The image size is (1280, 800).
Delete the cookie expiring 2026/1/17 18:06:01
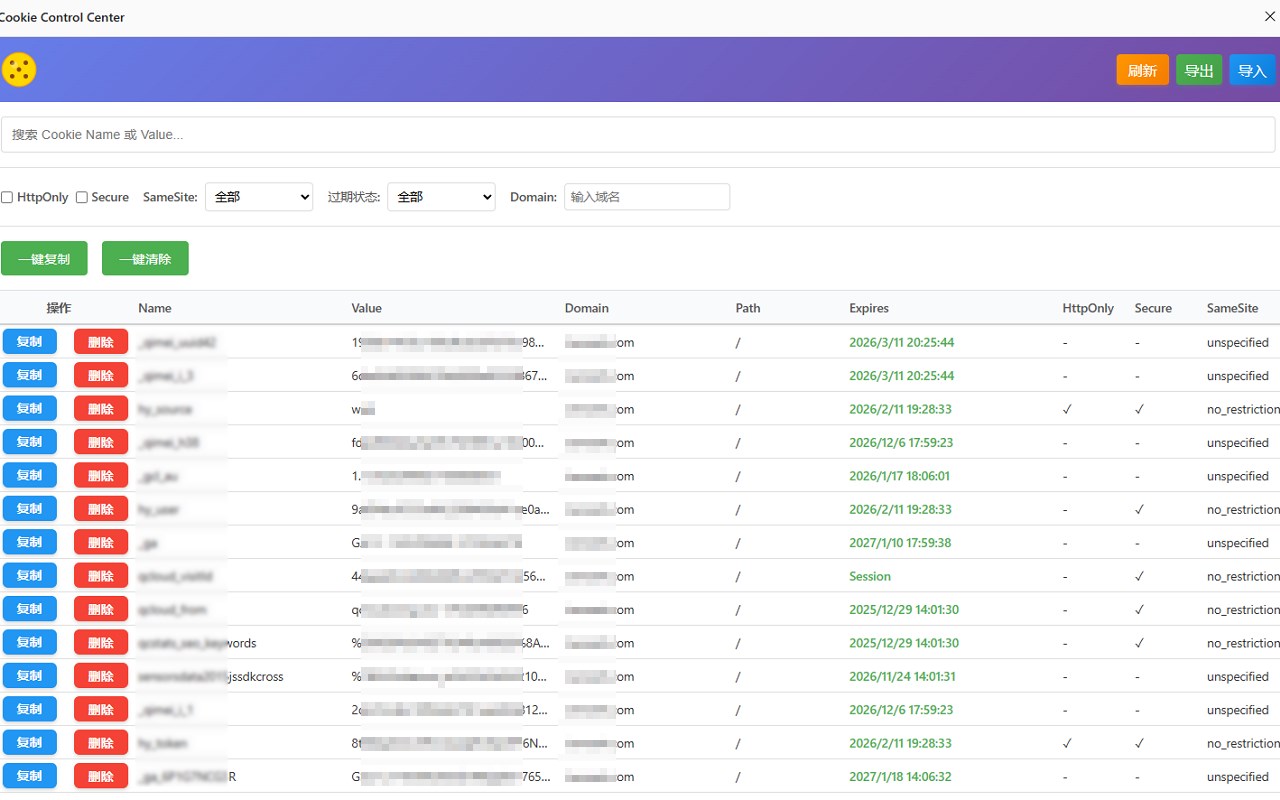pos(101,475)
